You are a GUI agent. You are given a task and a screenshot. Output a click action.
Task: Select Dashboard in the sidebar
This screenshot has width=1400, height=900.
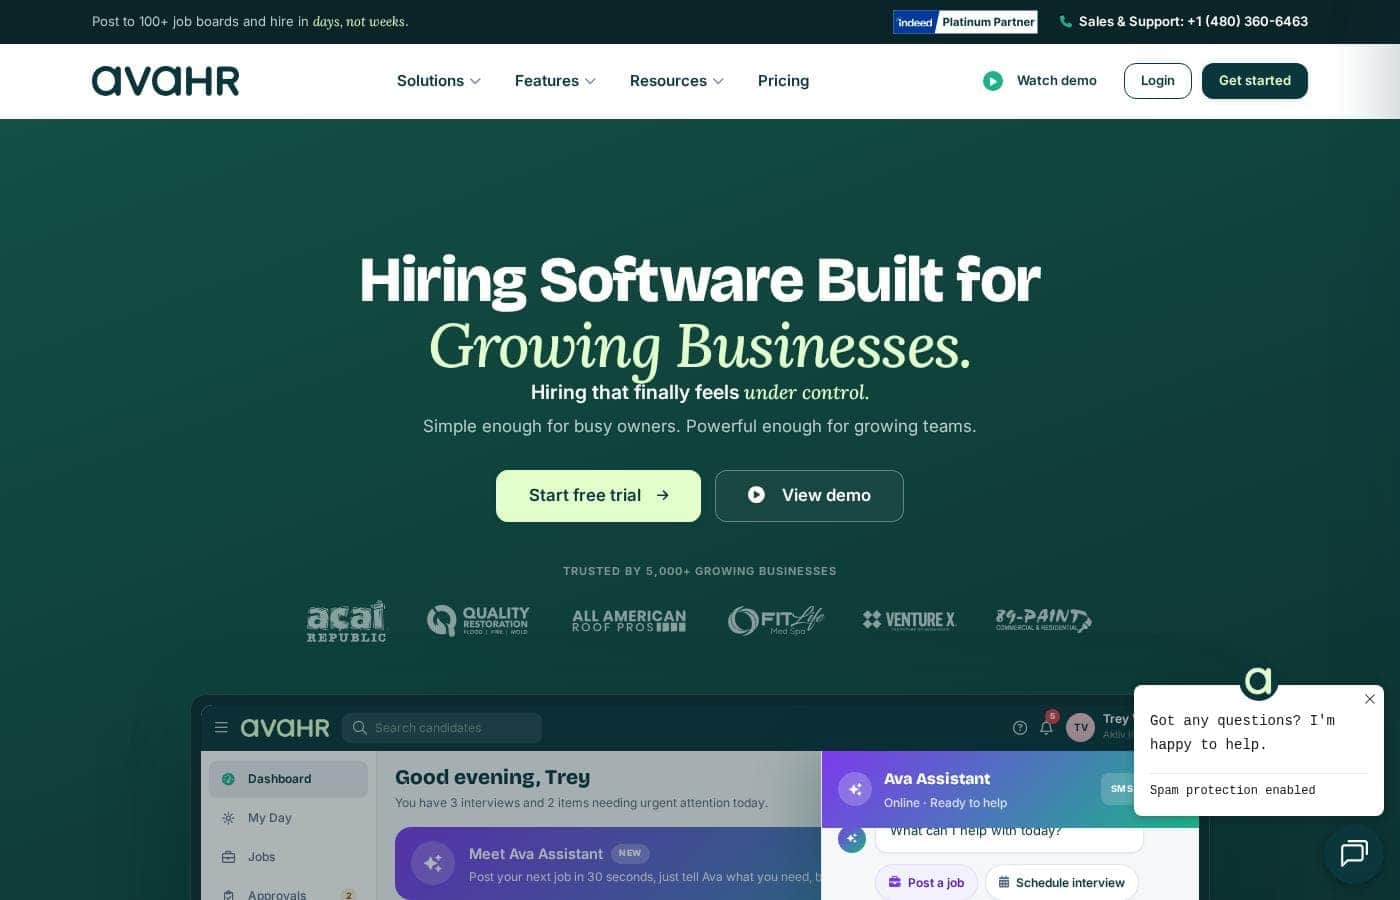click(288, 779)
